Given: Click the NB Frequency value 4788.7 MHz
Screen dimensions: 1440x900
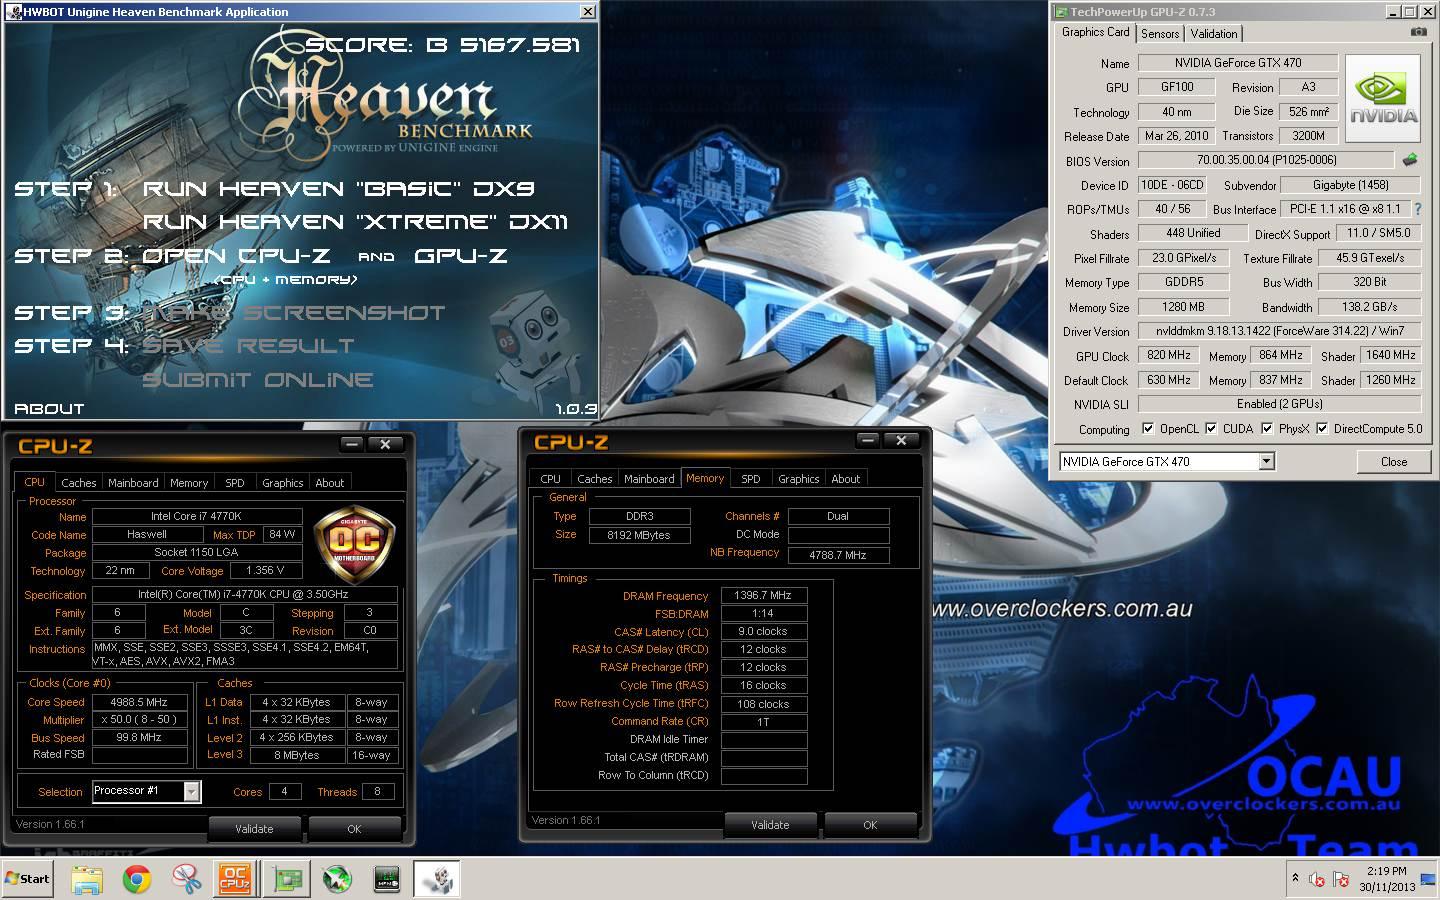Looking at the screenshot, I should 838,555.
